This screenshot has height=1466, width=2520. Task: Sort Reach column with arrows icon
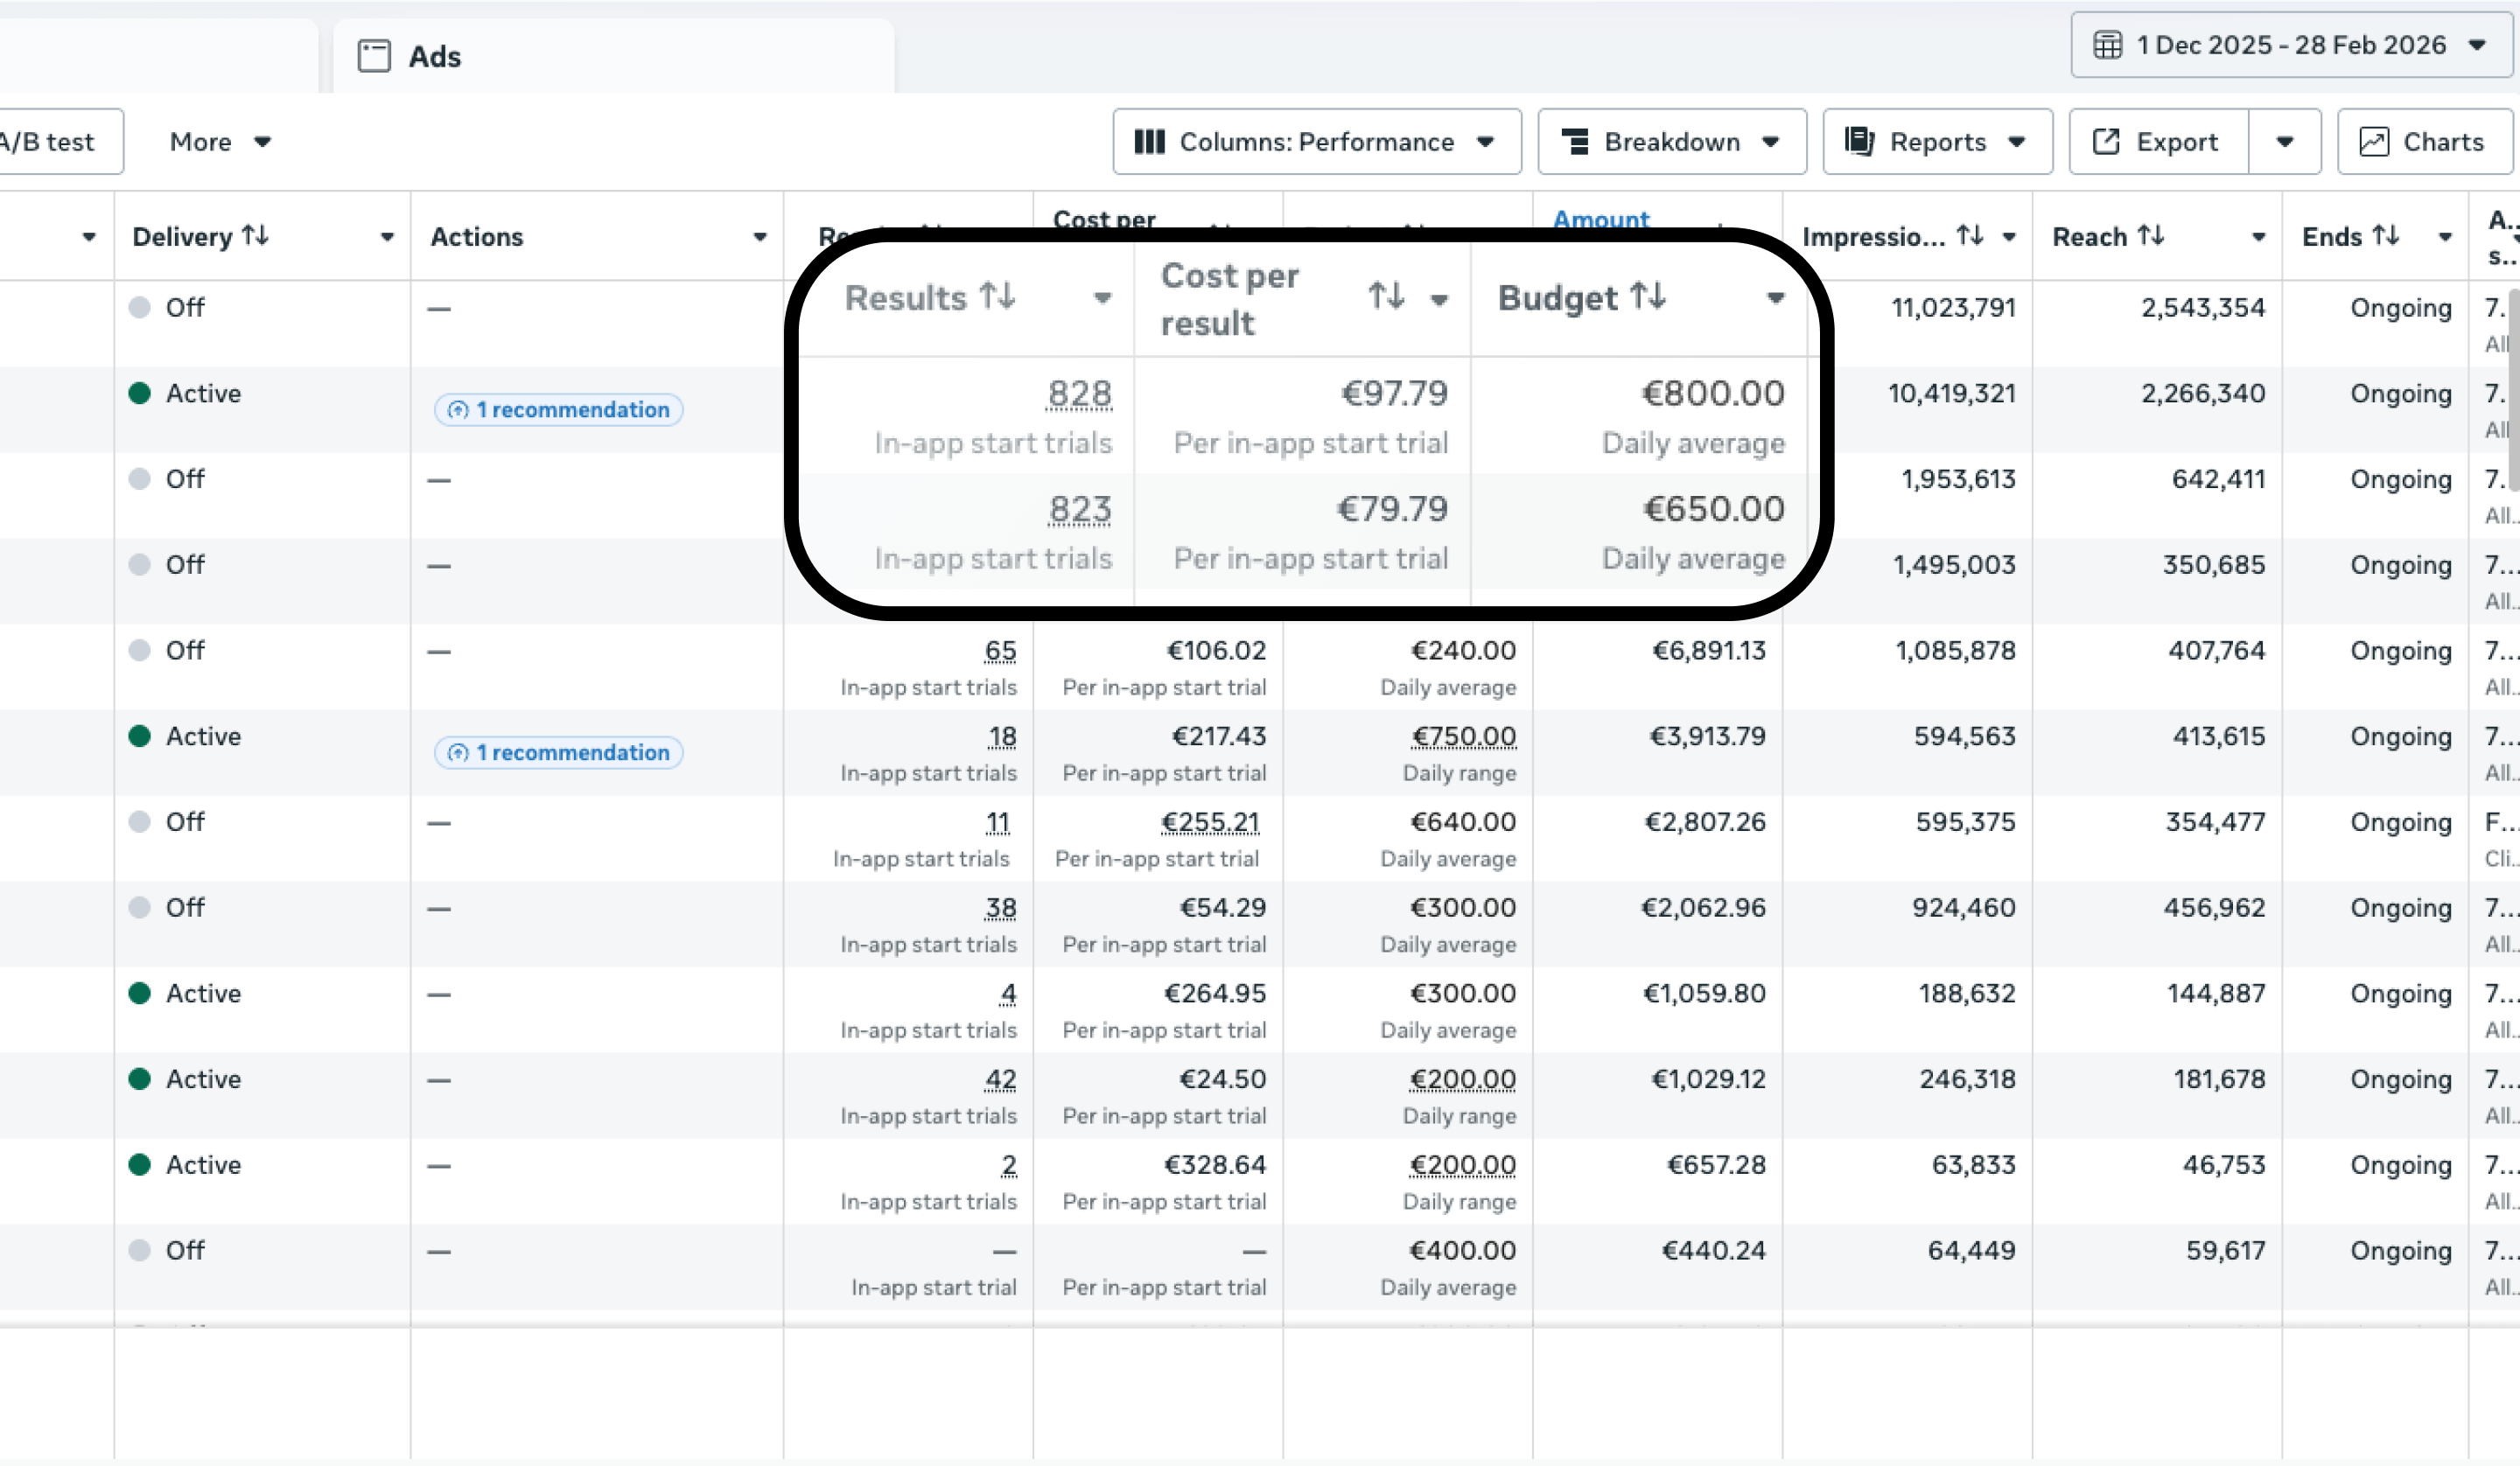[2151, 236]
